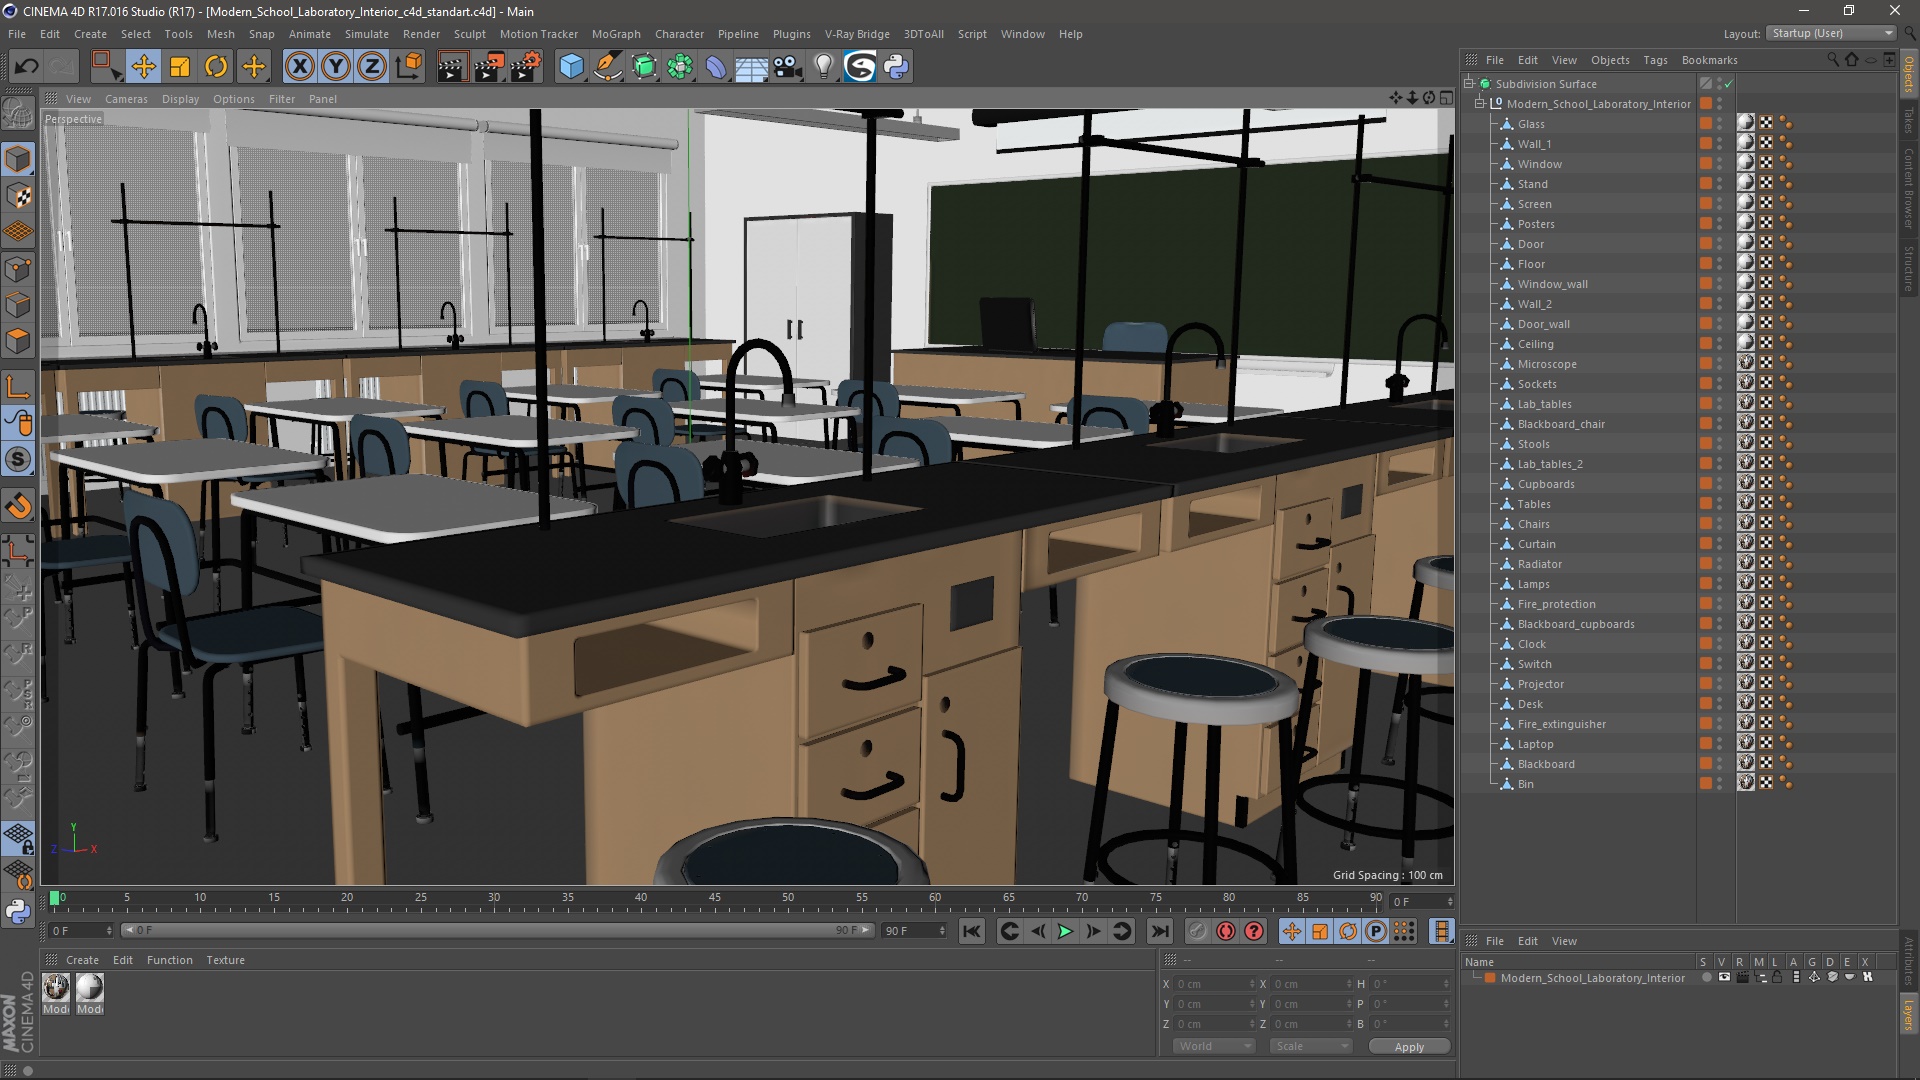Open material manager Texture menu
The width and height of the screenshot is (1920, 1080).
coord(225,960)
